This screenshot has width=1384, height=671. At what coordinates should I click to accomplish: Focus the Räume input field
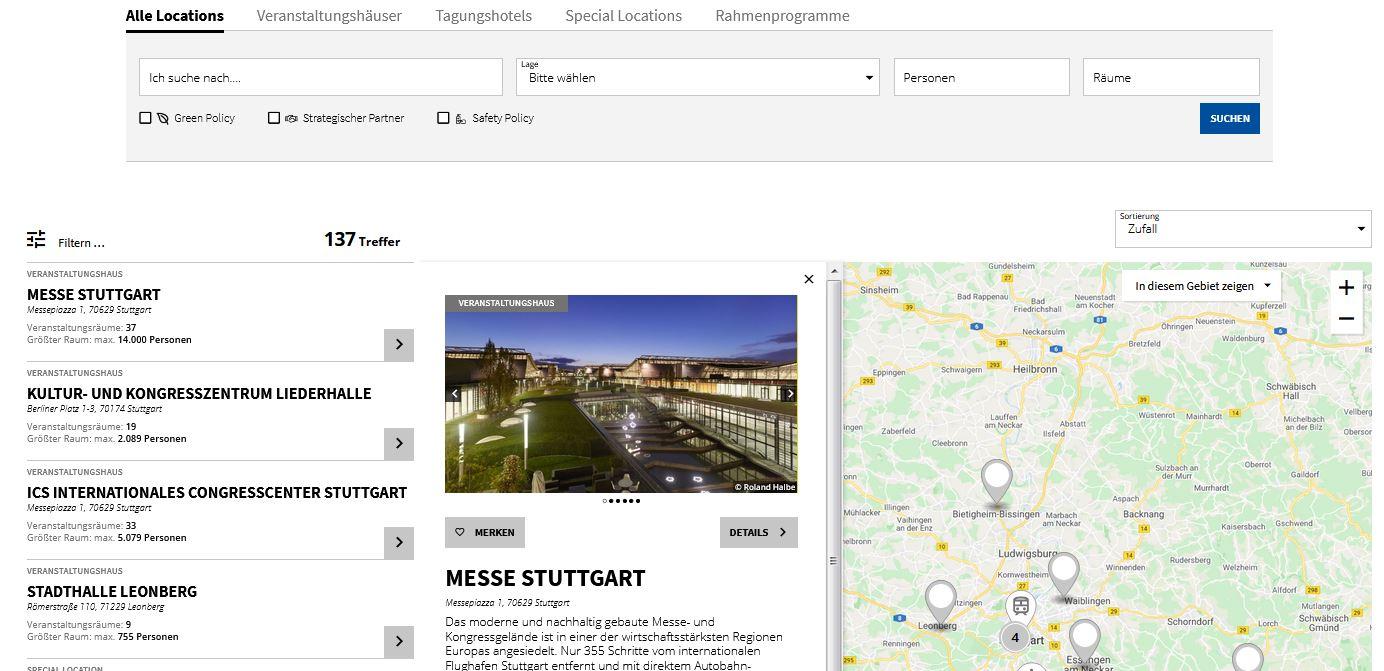click(1171, 77)
